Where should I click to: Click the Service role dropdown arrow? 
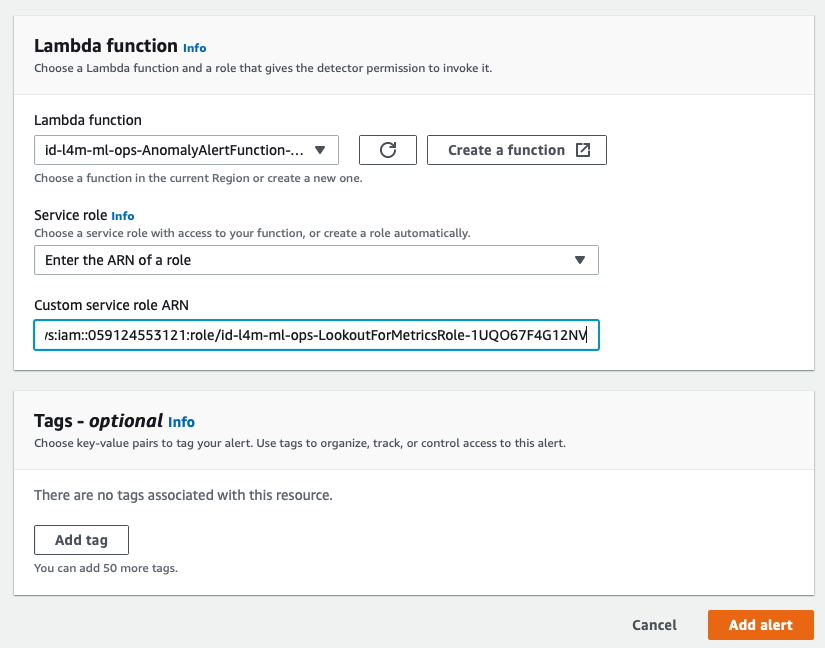[579, 260]
